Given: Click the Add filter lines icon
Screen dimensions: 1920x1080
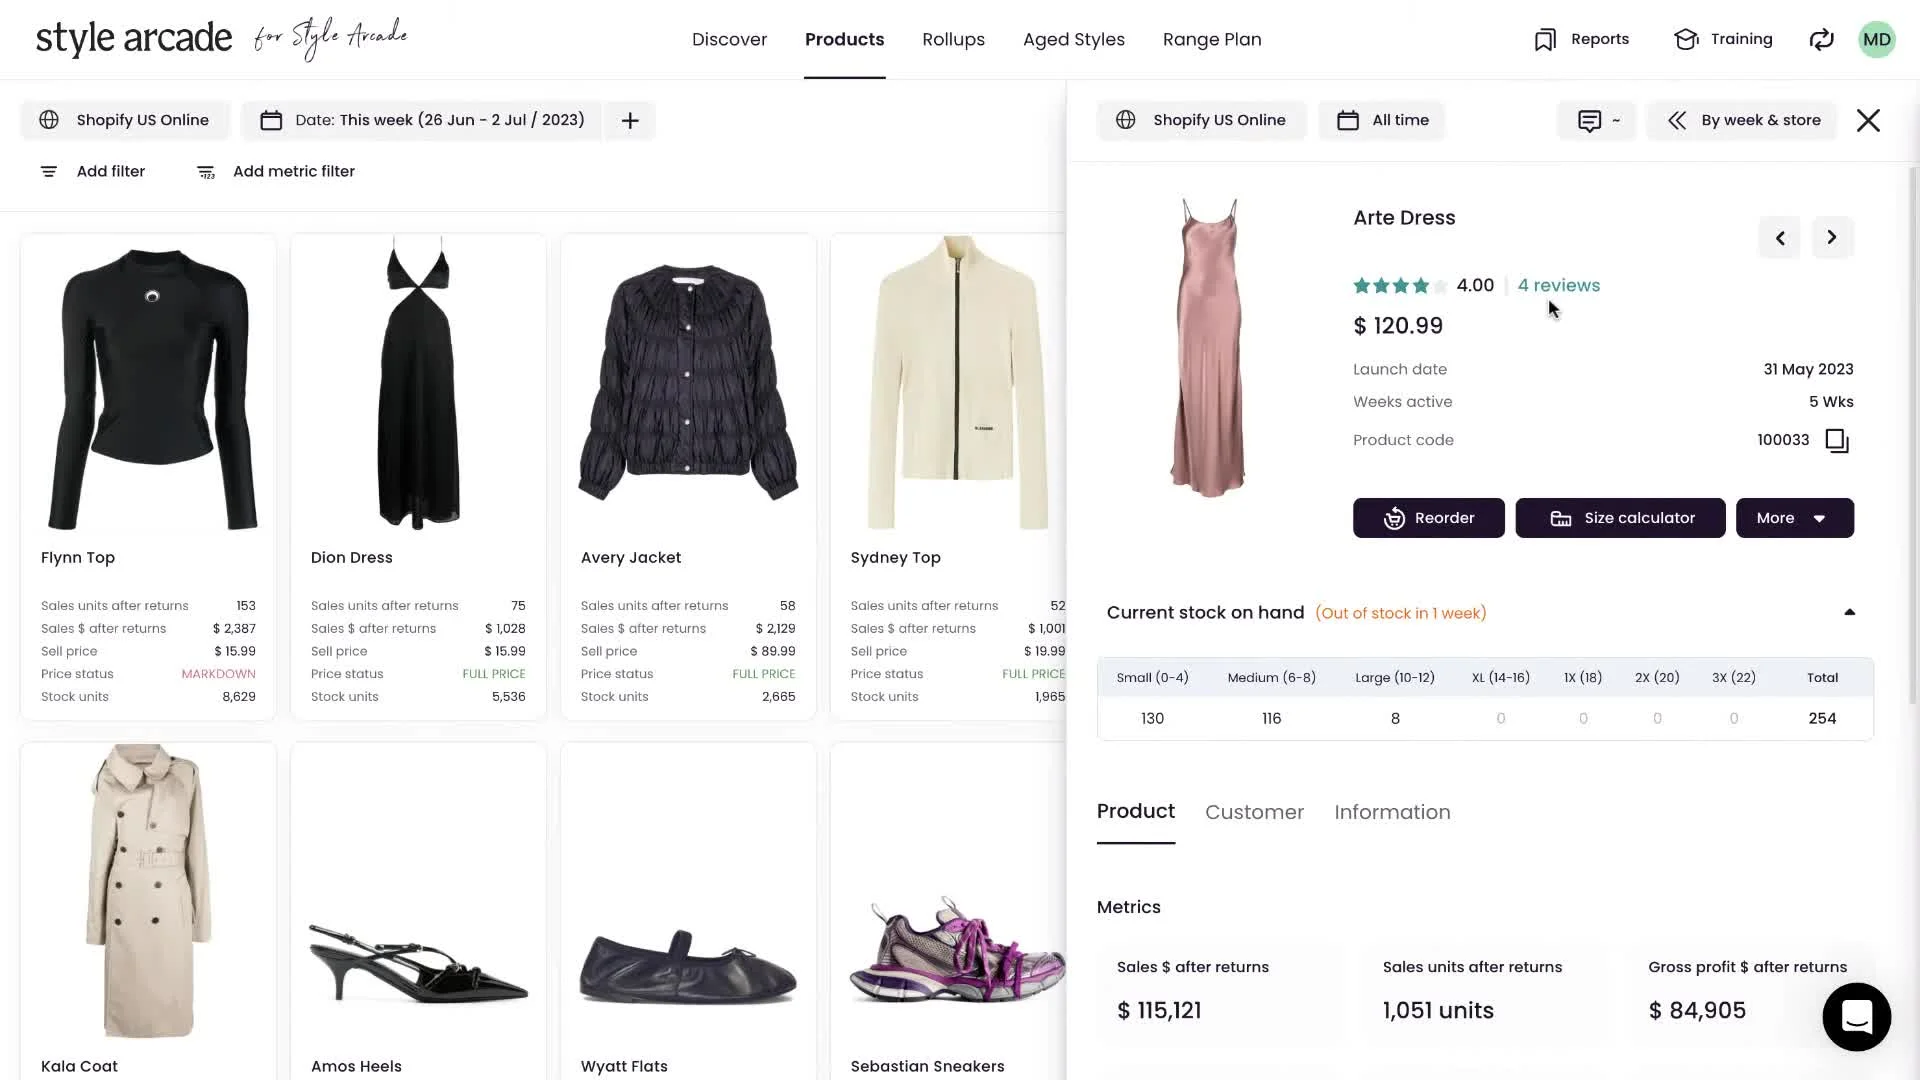Looking at the screenshot, I should pos(48,172).
